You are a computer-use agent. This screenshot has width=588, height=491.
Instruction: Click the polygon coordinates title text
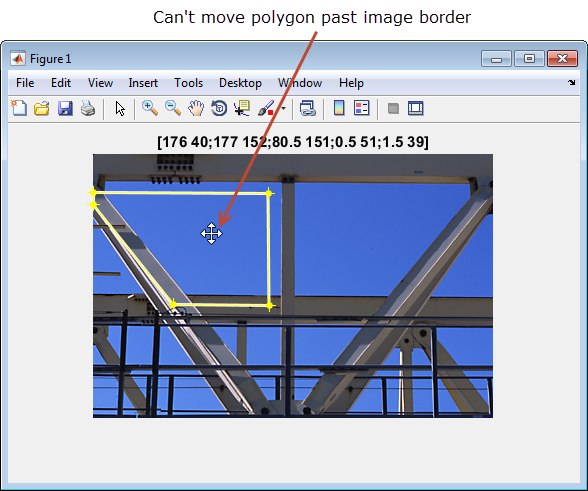(293, 142)
